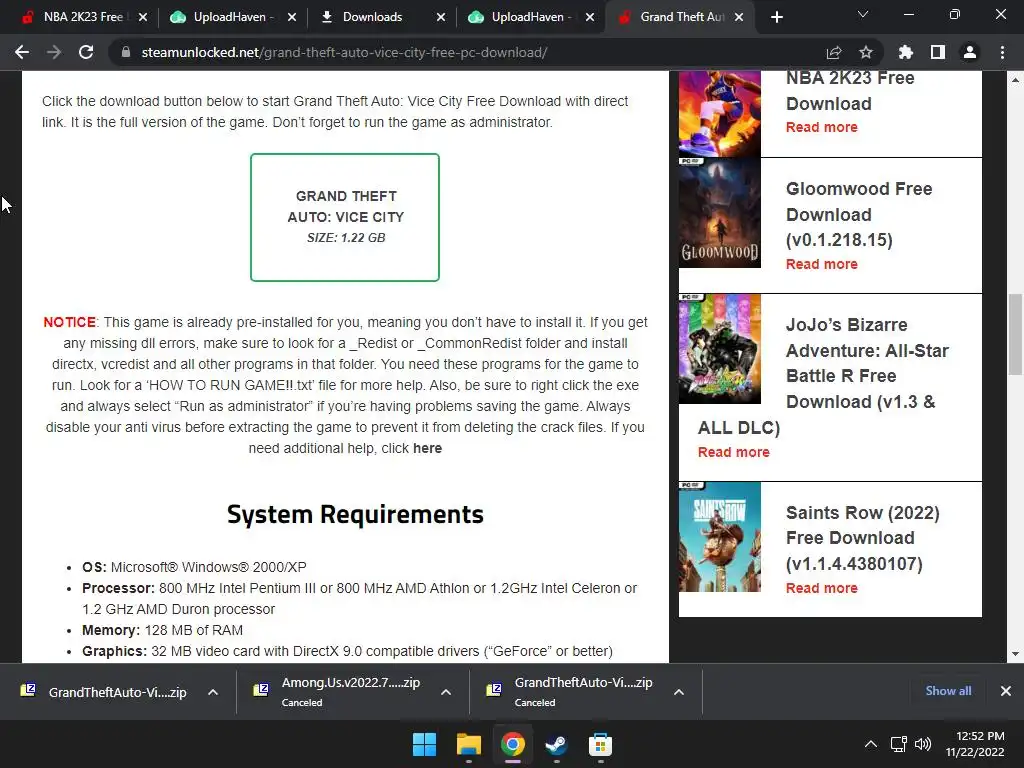Click the scrollbar down arrow
Image resolution: width=1024 pixels, height=768 pixels.
(1015, 654)
